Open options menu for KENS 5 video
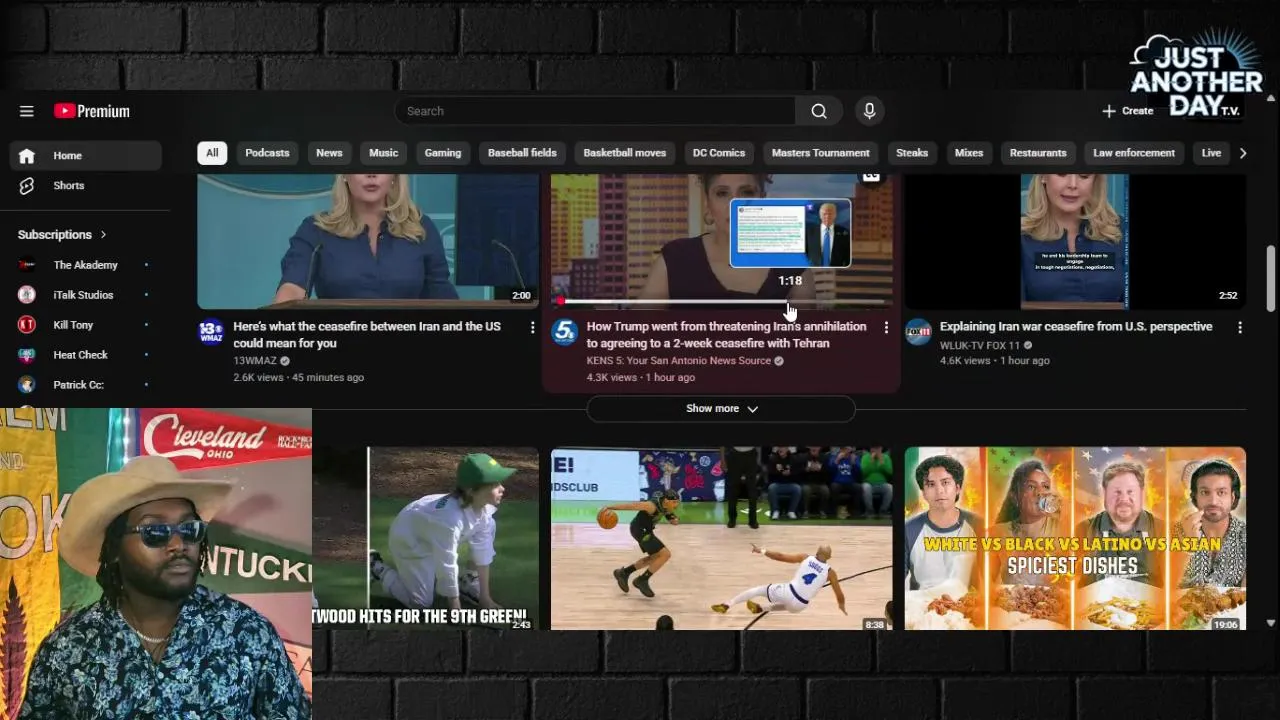The height and width of the screenshot is (720, 1280). click(886, 328)
